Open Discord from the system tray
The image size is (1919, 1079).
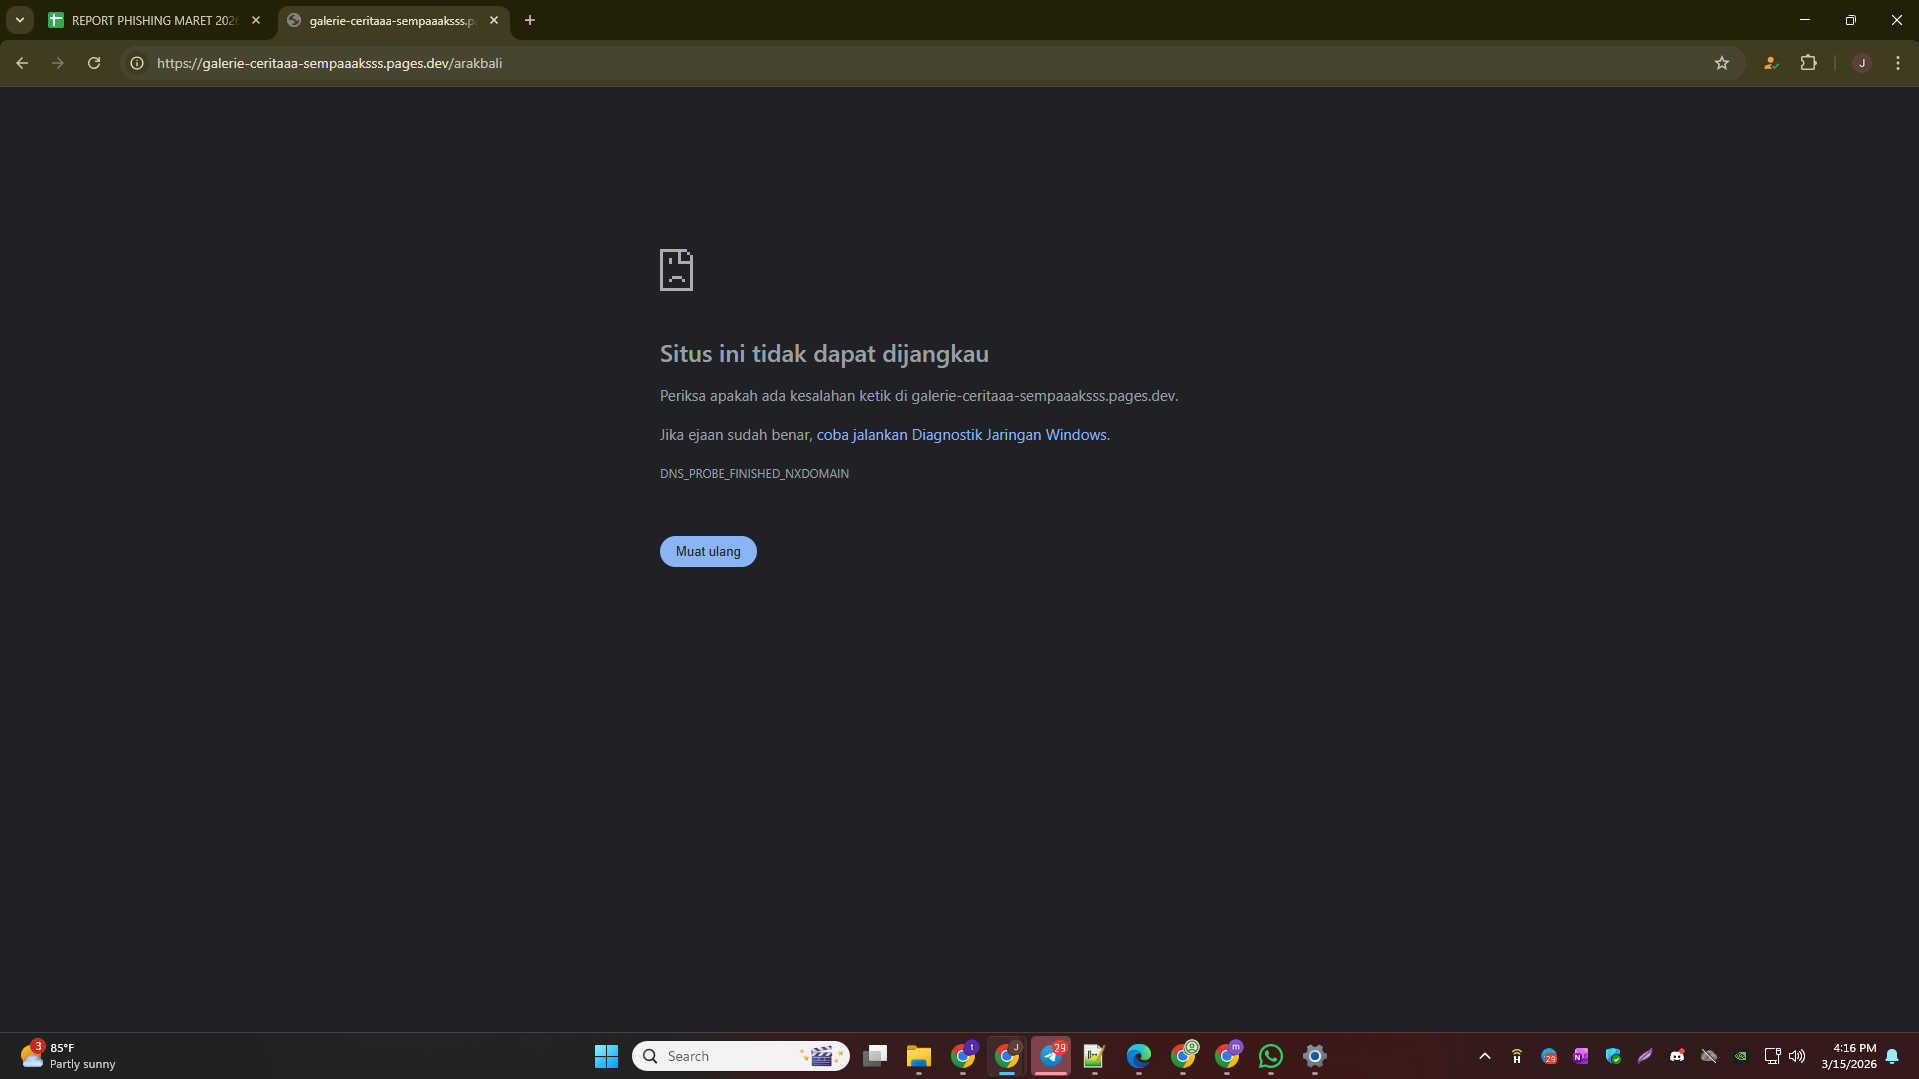click(1677, 1056)
